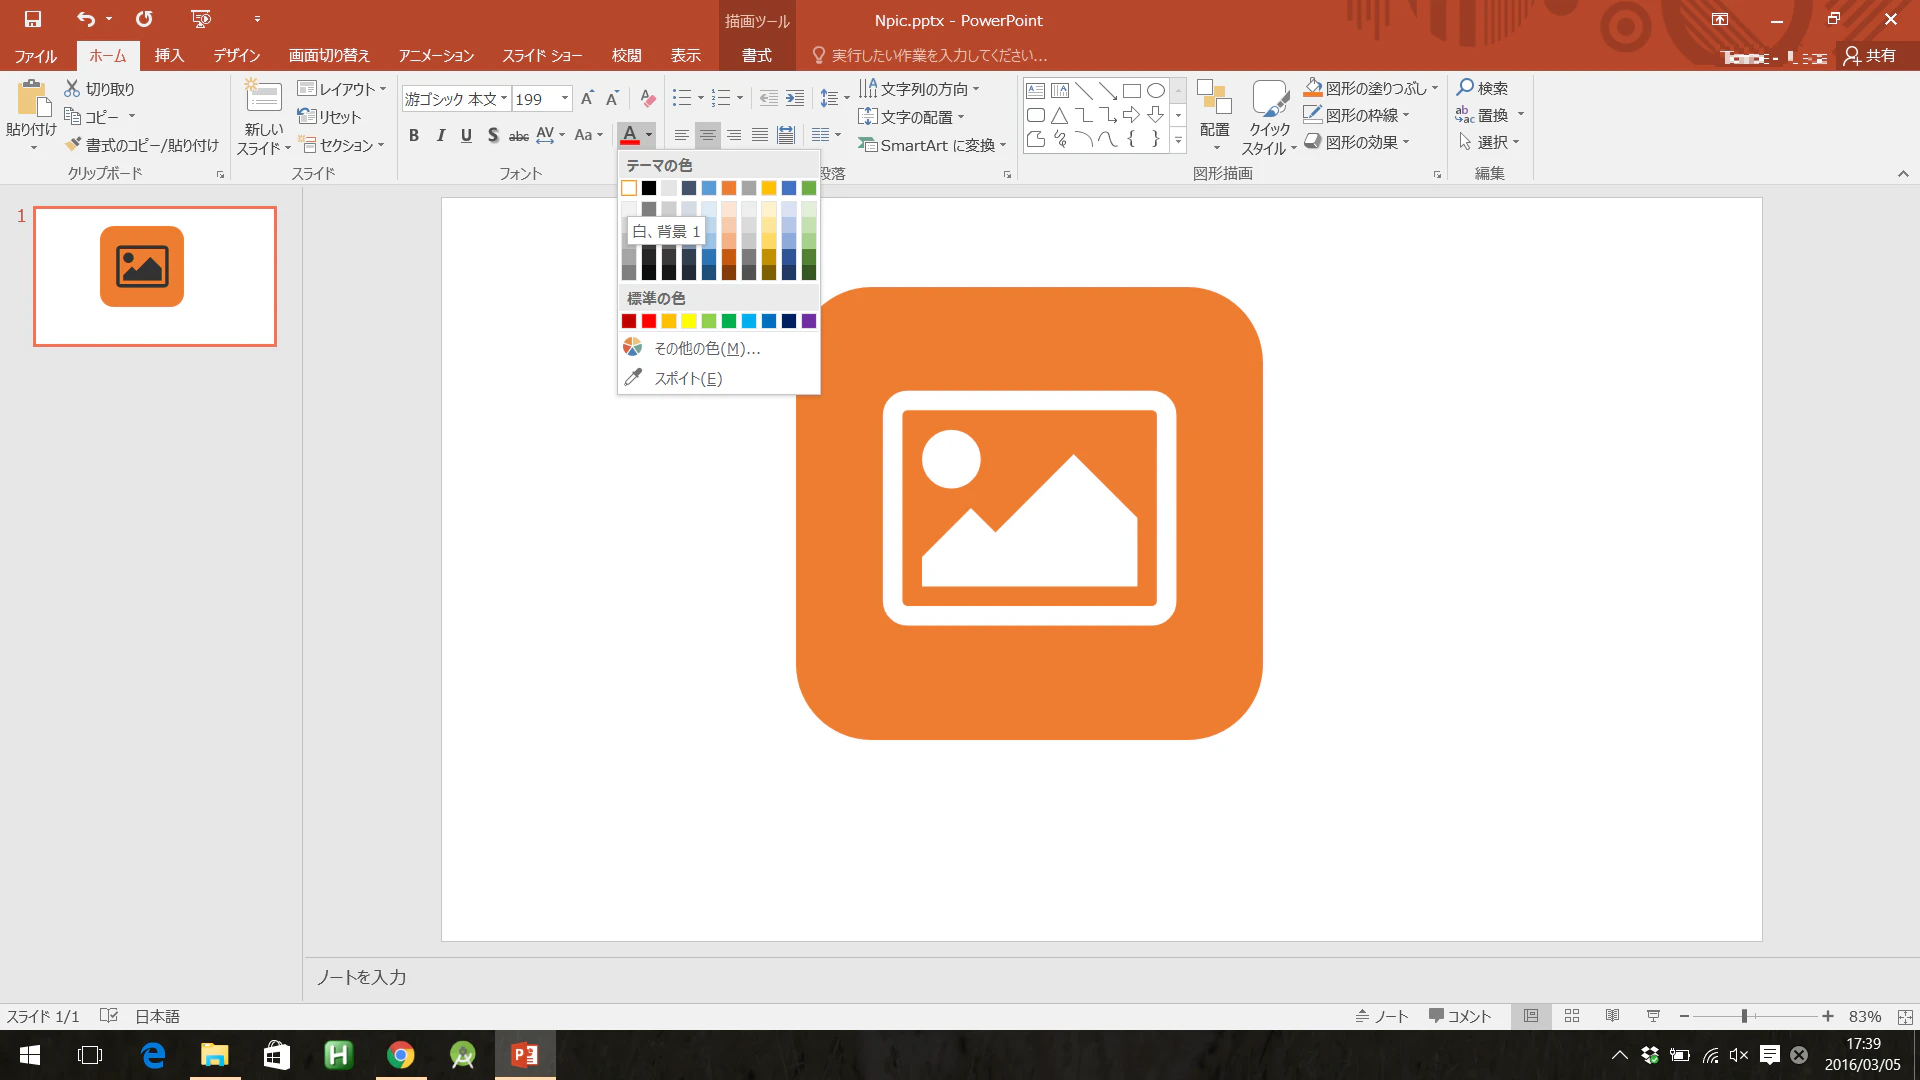Open the File (ファイル) tab
The width and height of the screenshot is (1920, 1080).
(36, 56)
